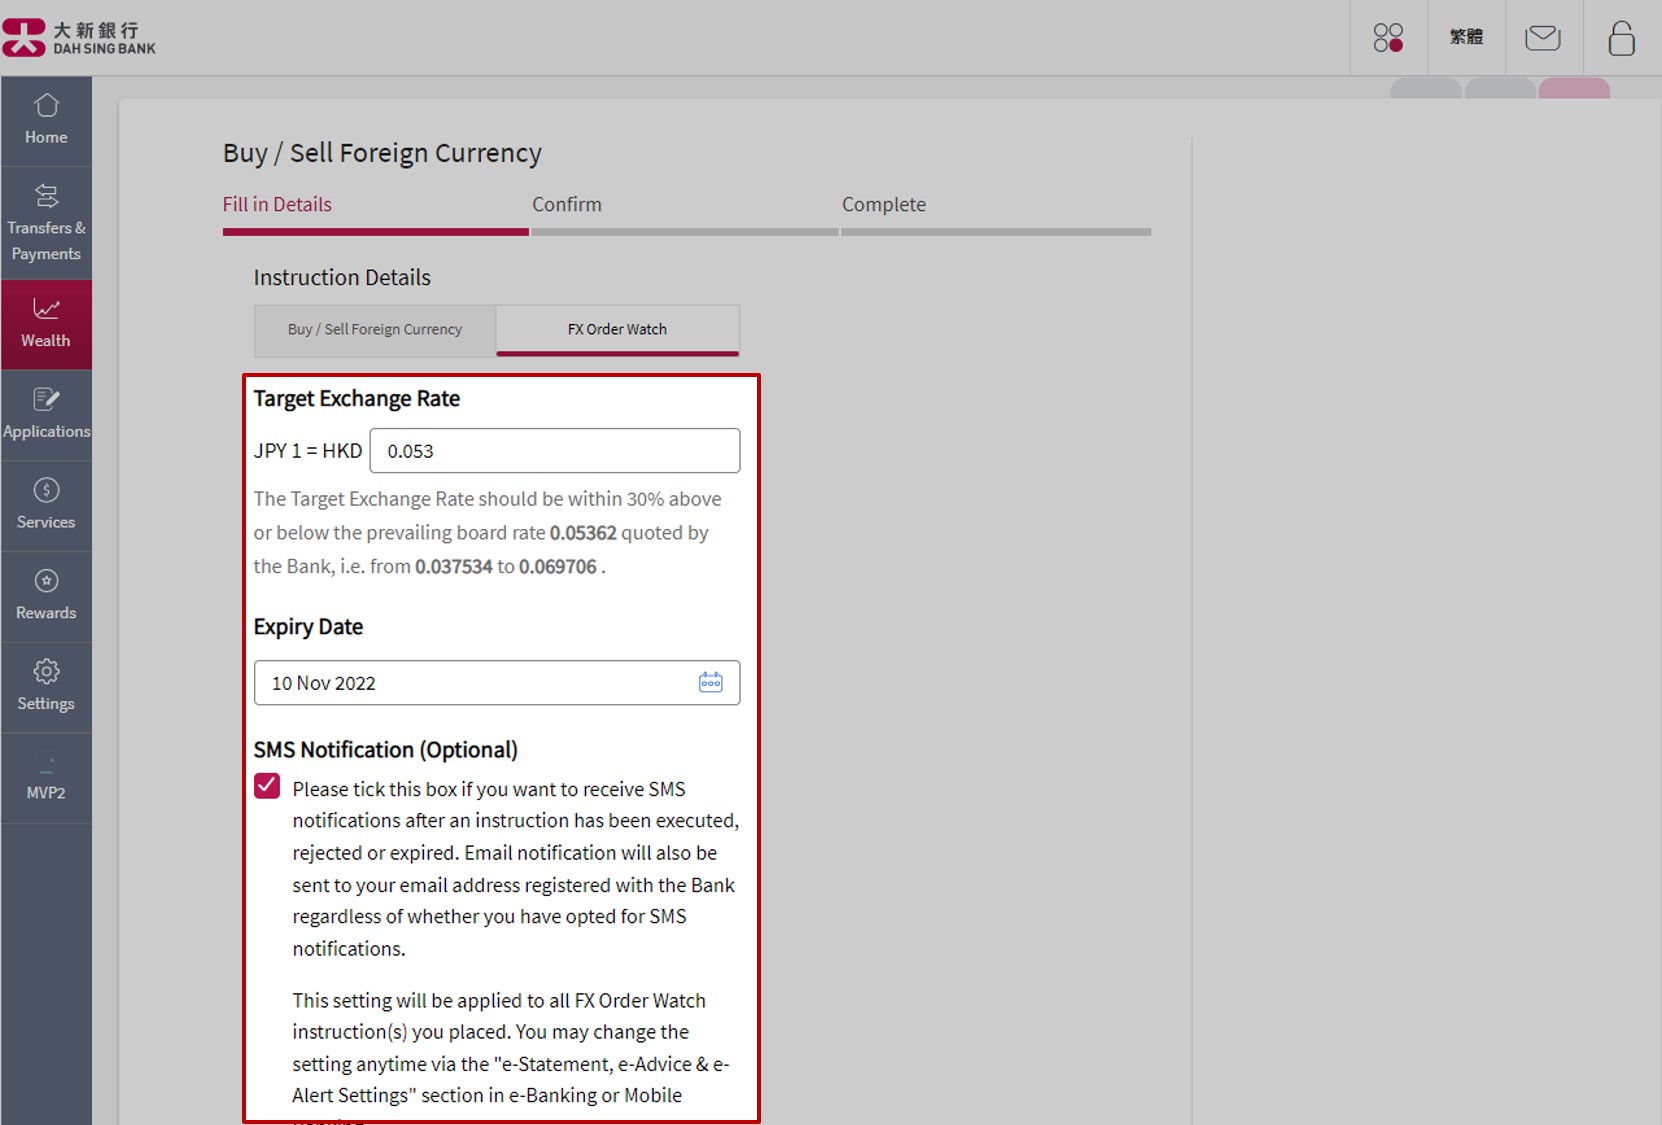This screenshot has width=1662, height=1125.
Task: Click the Complete step label
Action: point(884,205)
